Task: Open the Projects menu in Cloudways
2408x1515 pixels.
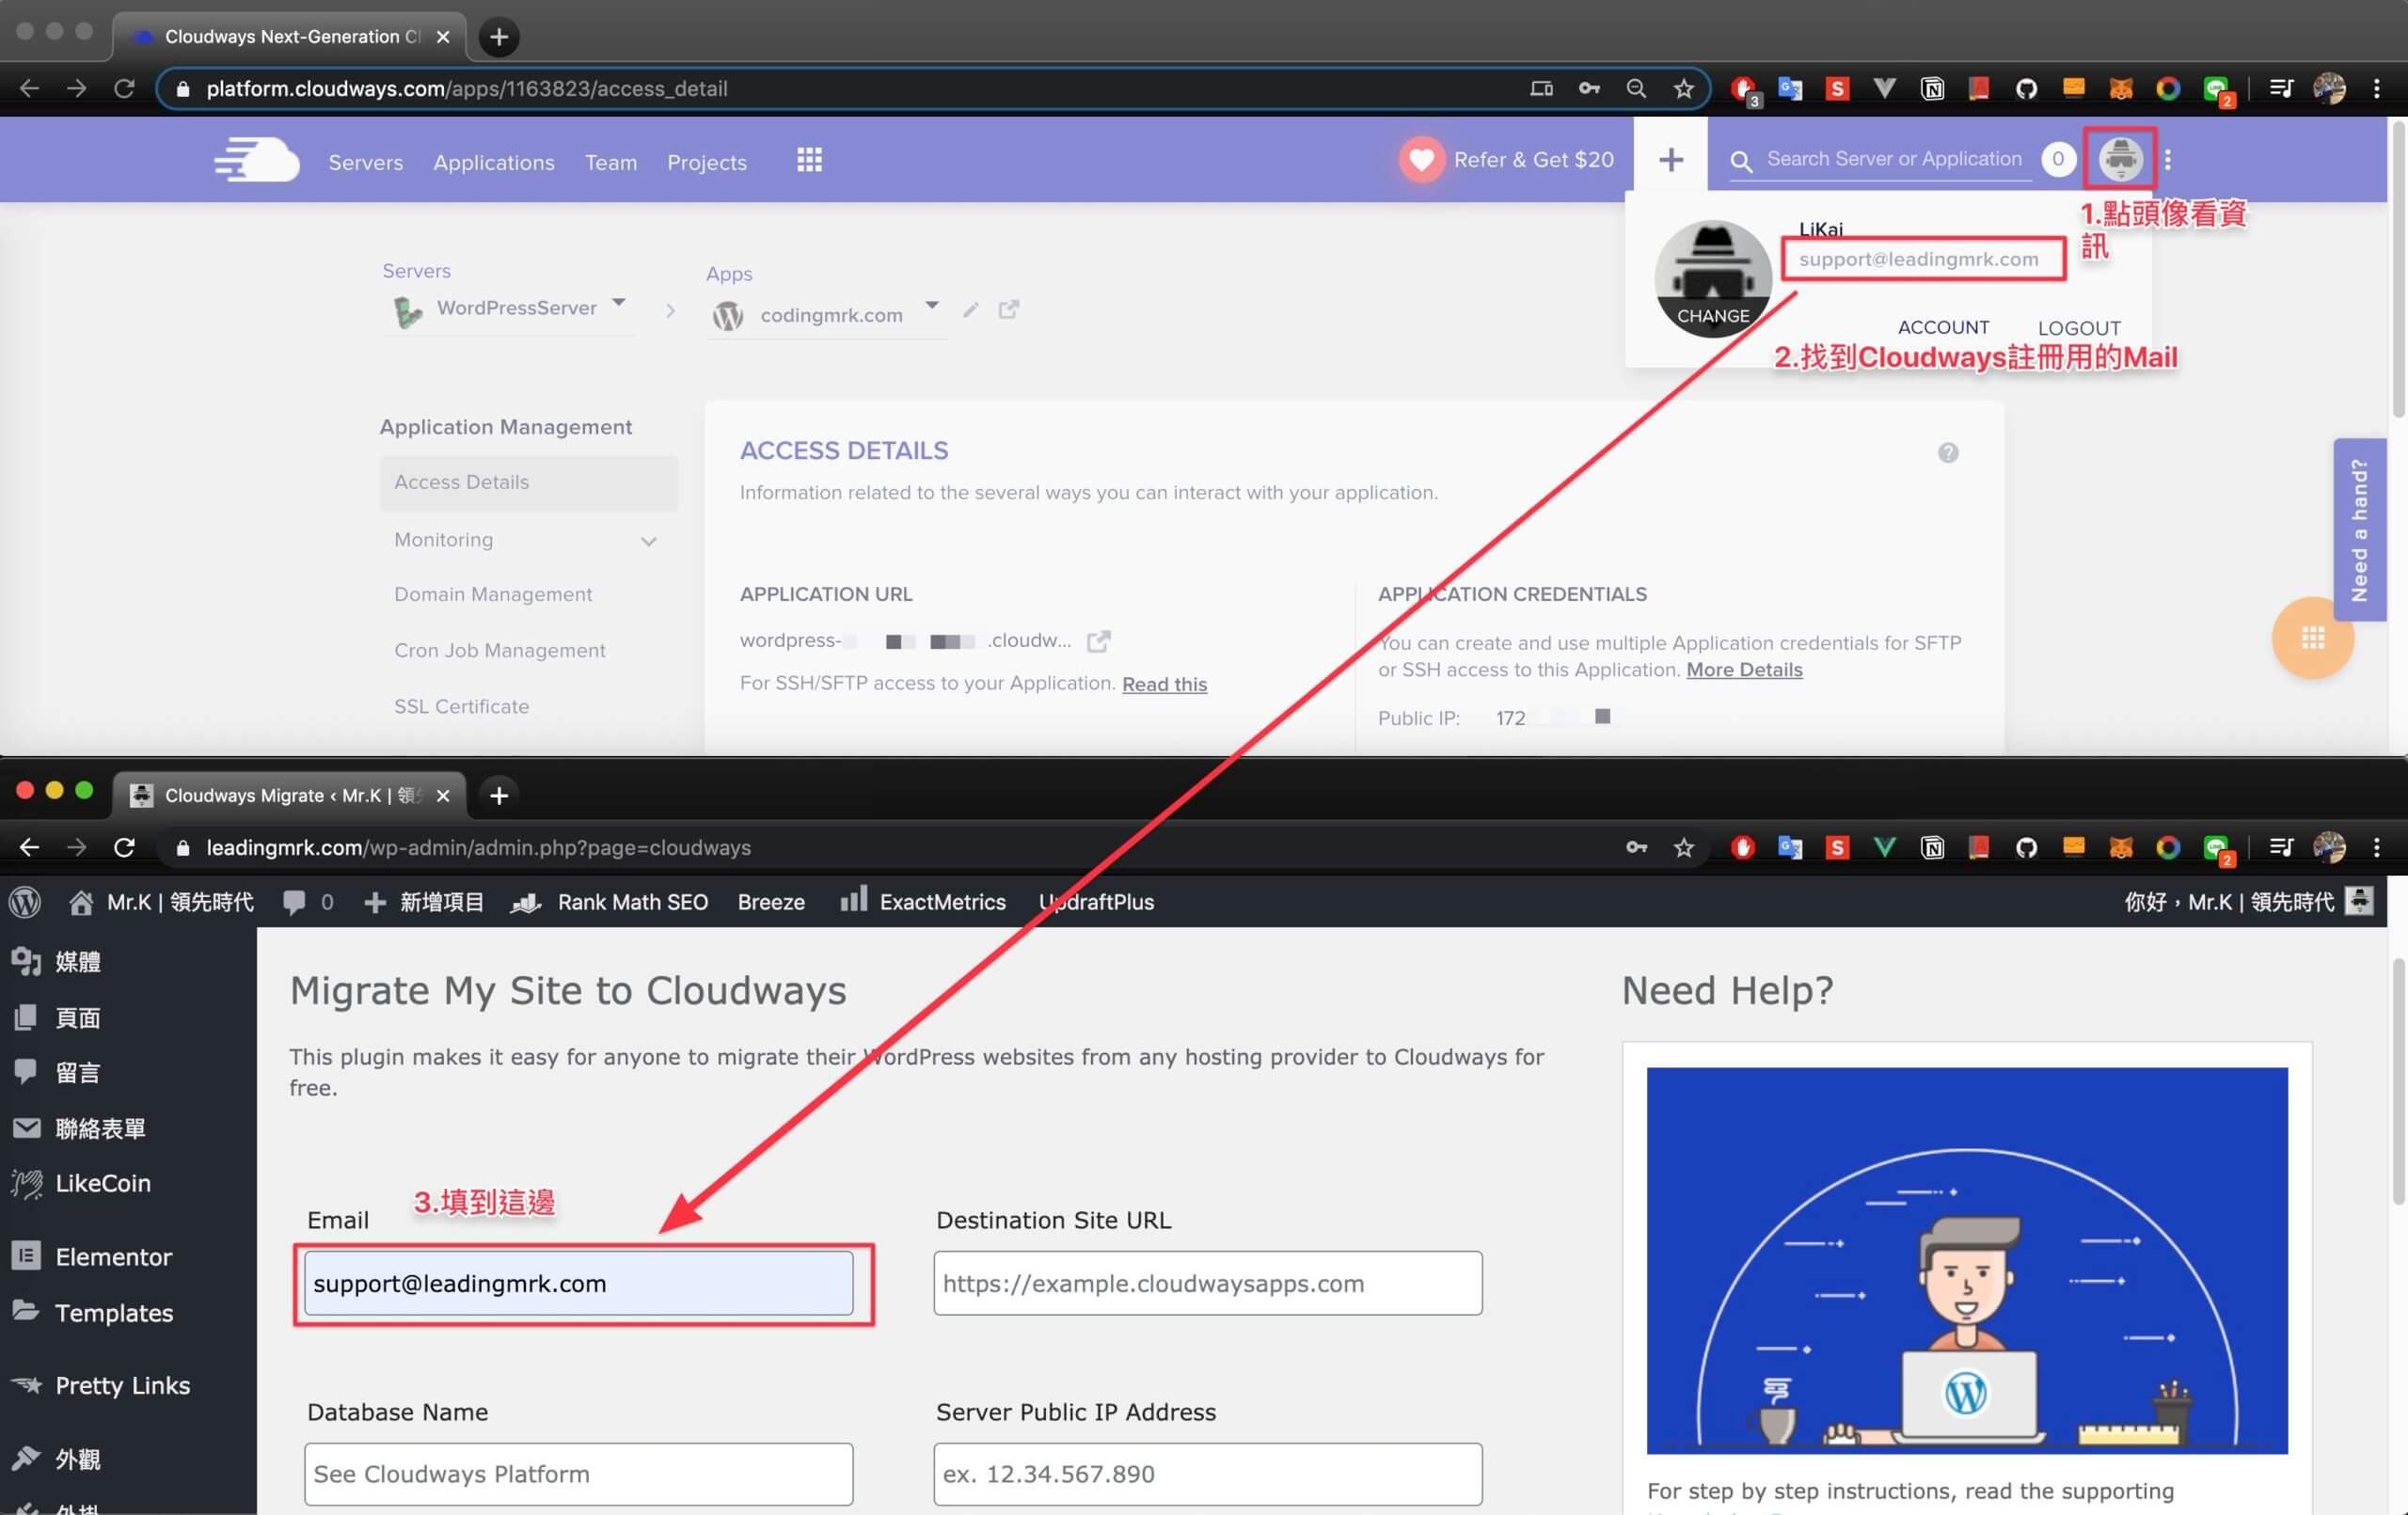Action: [x=707, y=162]
